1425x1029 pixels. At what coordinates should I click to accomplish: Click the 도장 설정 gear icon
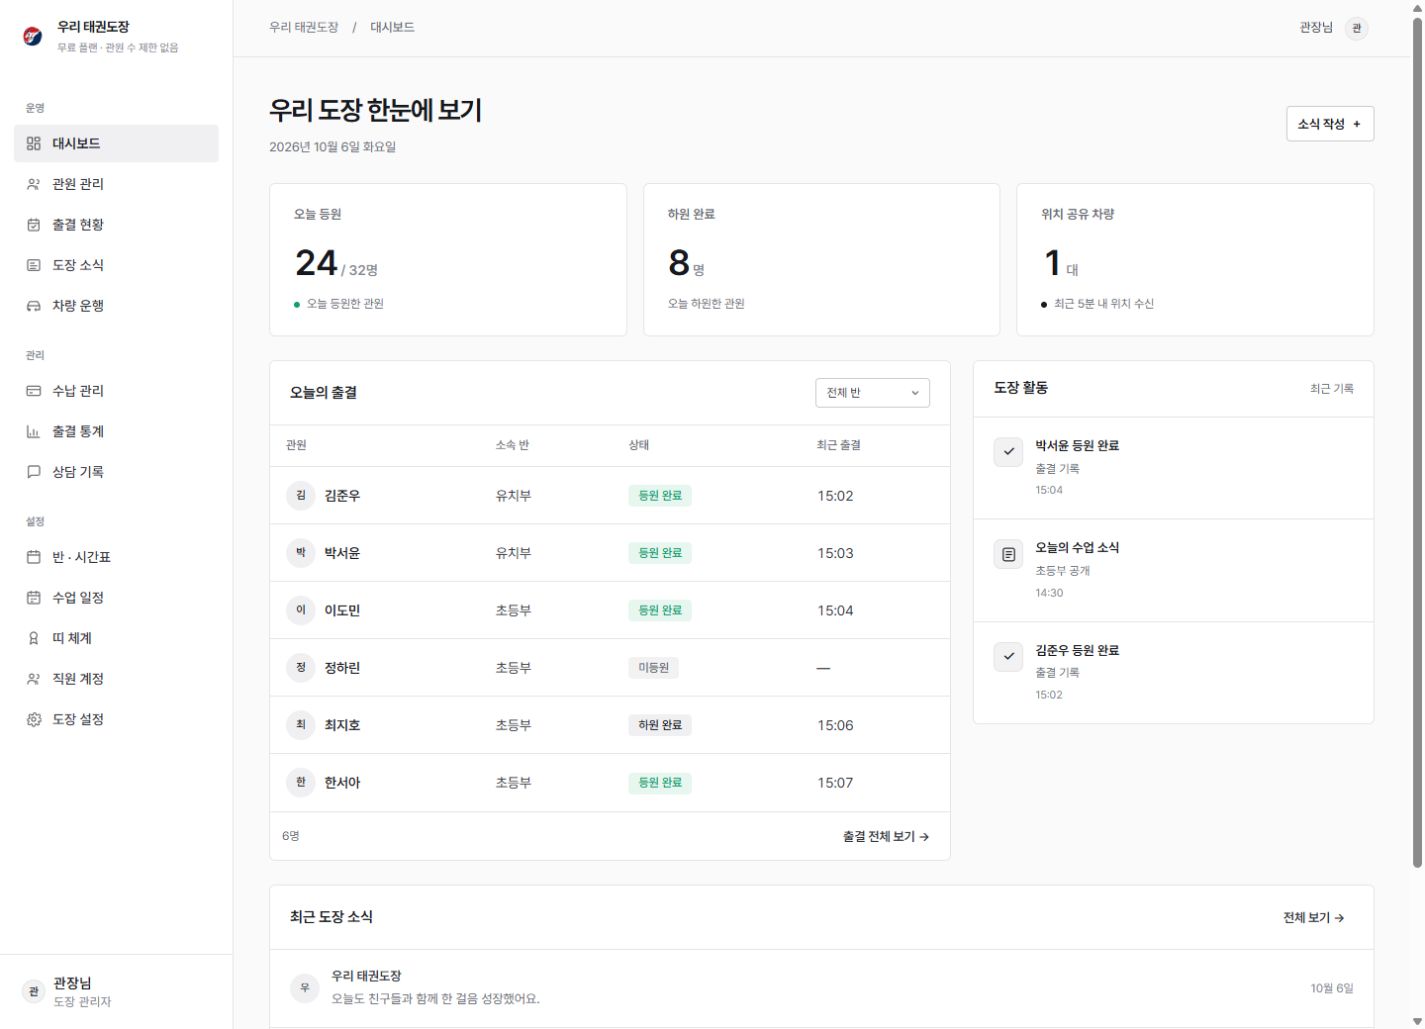(34, 719)
